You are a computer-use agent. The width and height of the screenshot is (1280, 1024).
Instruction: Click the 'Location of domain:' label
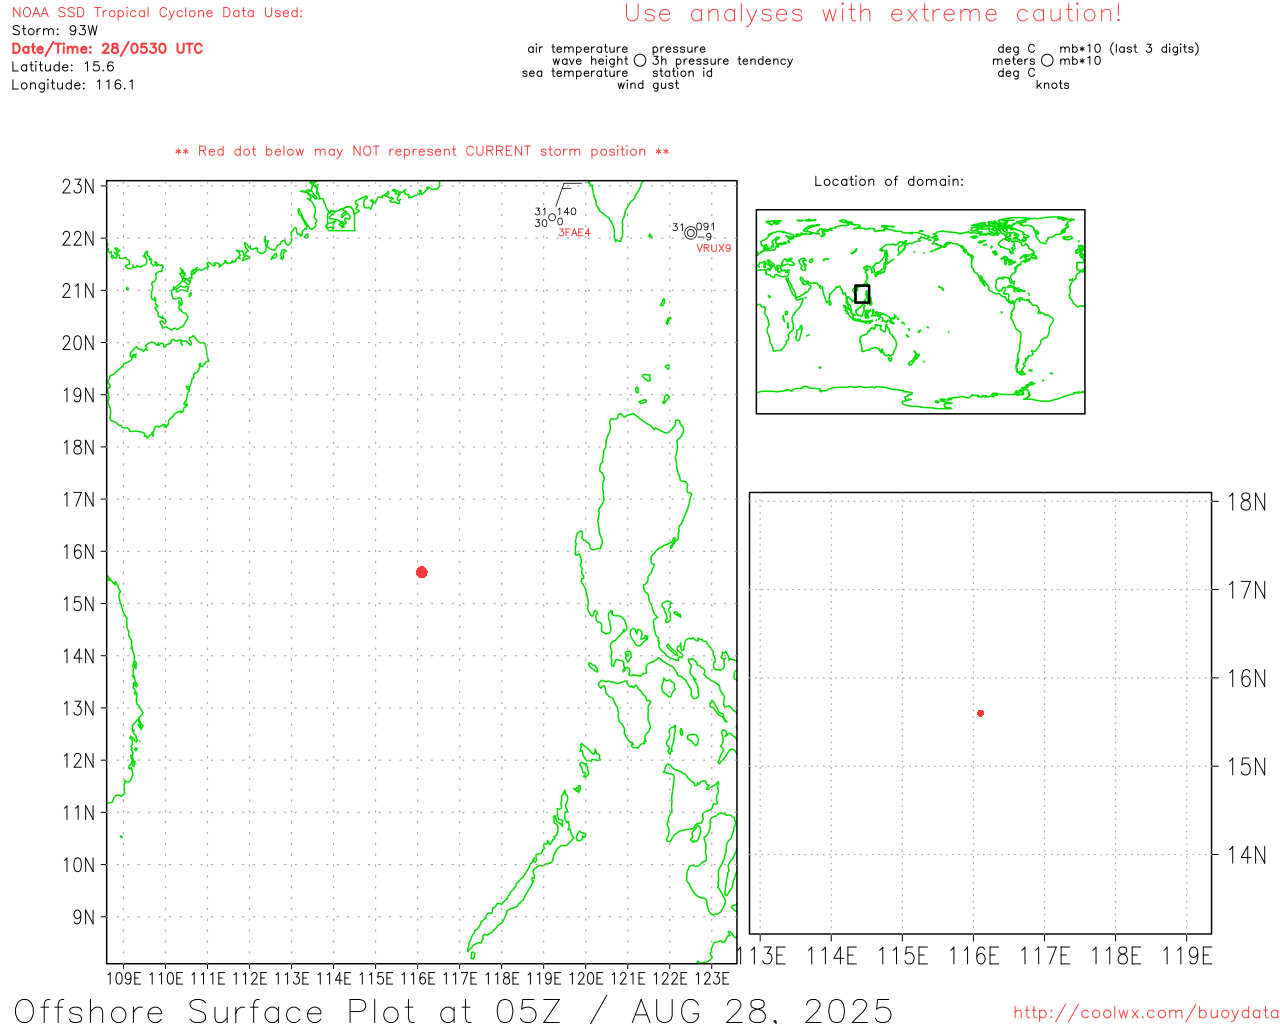(889, 181)
